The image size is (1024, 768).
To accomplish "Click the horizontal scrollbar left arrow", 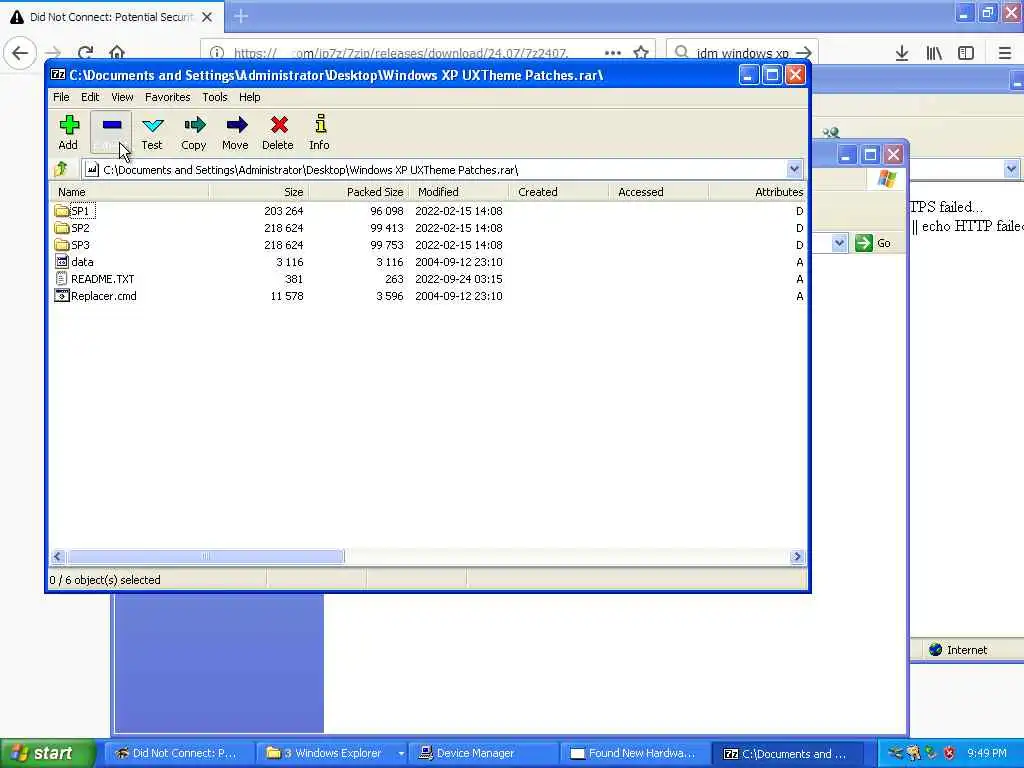I will (x=57, y=556).
